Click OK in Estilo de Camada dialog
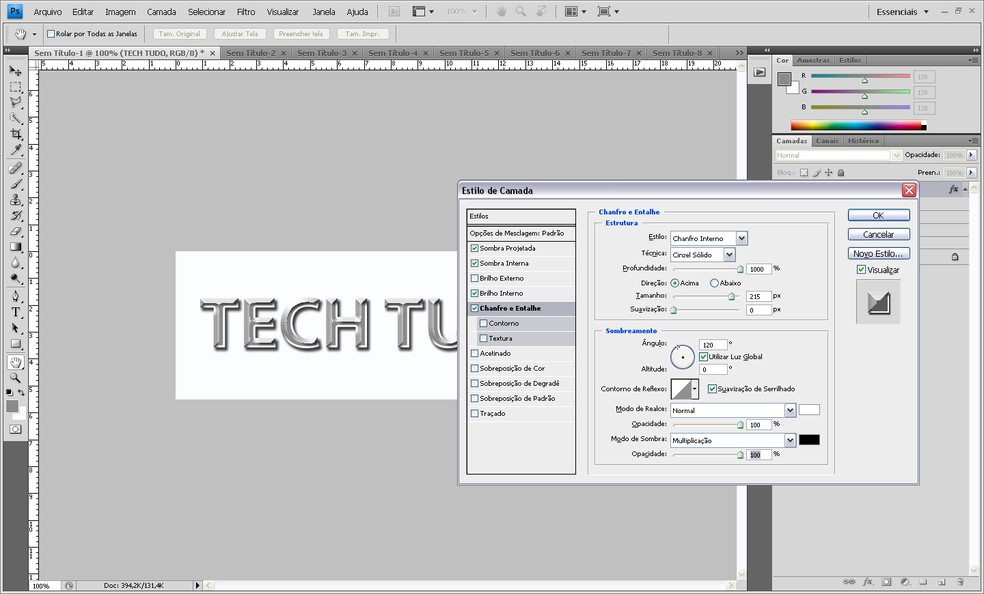The height and width of the screenshot is (594, 984). pos(878,215)
